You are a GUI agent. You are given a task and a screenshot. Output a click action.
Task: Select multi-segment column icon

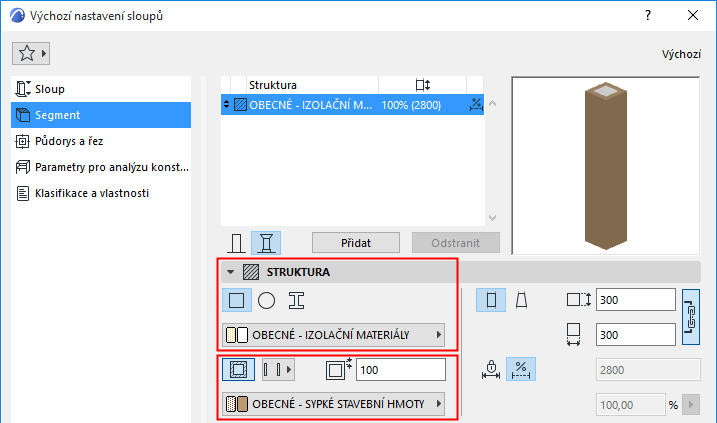click(266, 243)
